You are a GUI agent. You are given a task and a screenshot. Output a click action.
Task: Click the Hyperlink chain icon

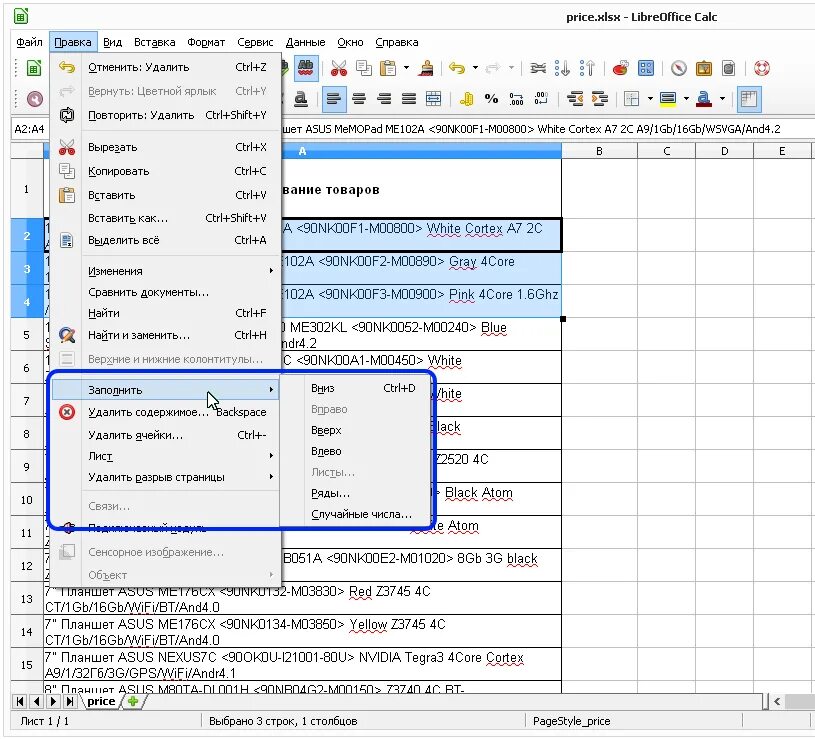click(x=538, y=68)
